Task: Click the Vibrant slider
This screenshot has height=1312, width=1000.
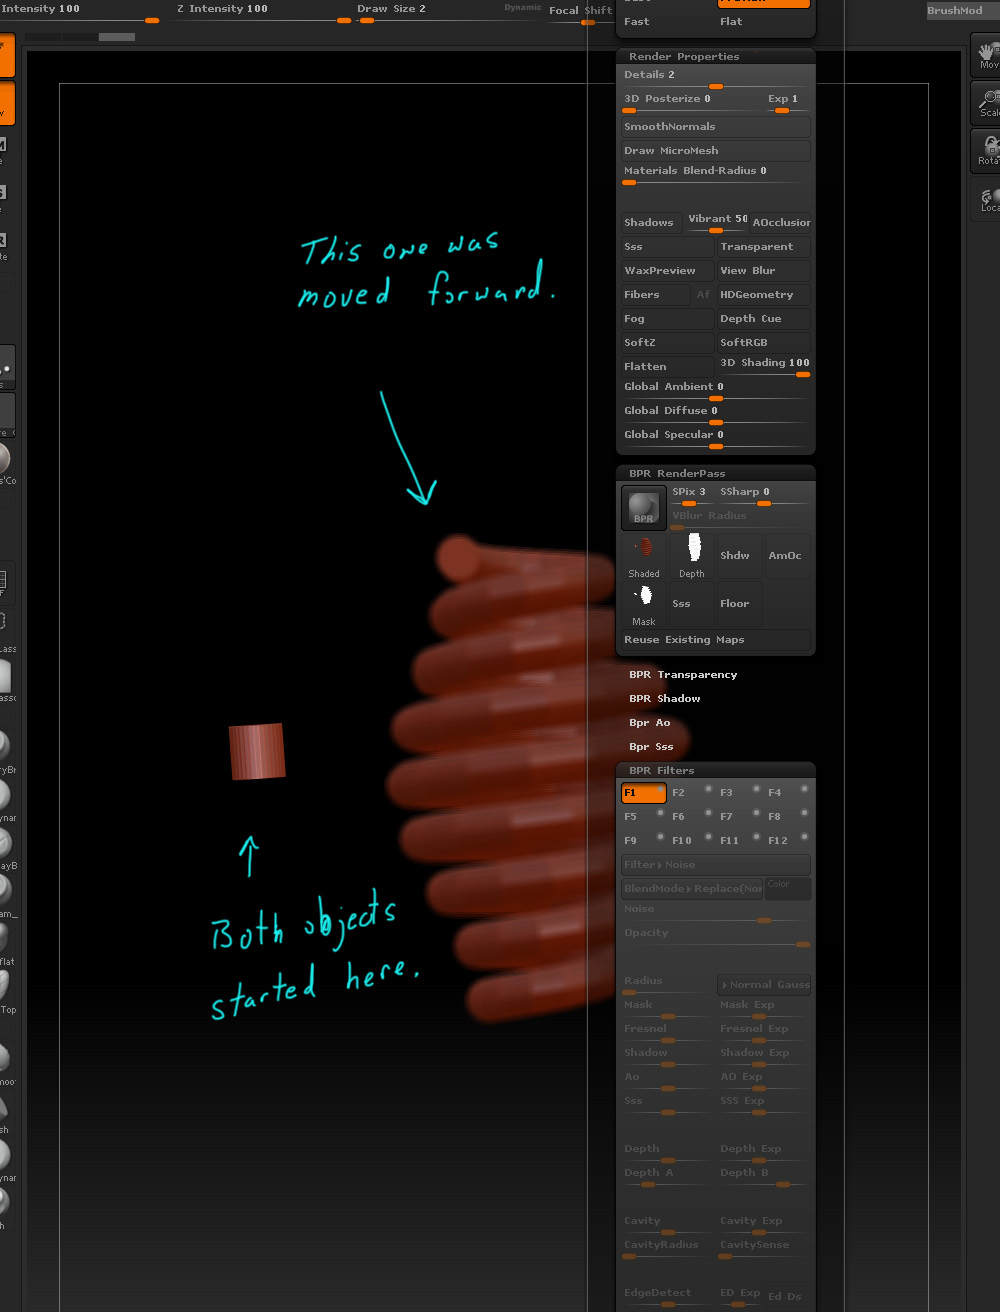Action: pos(716,223)
